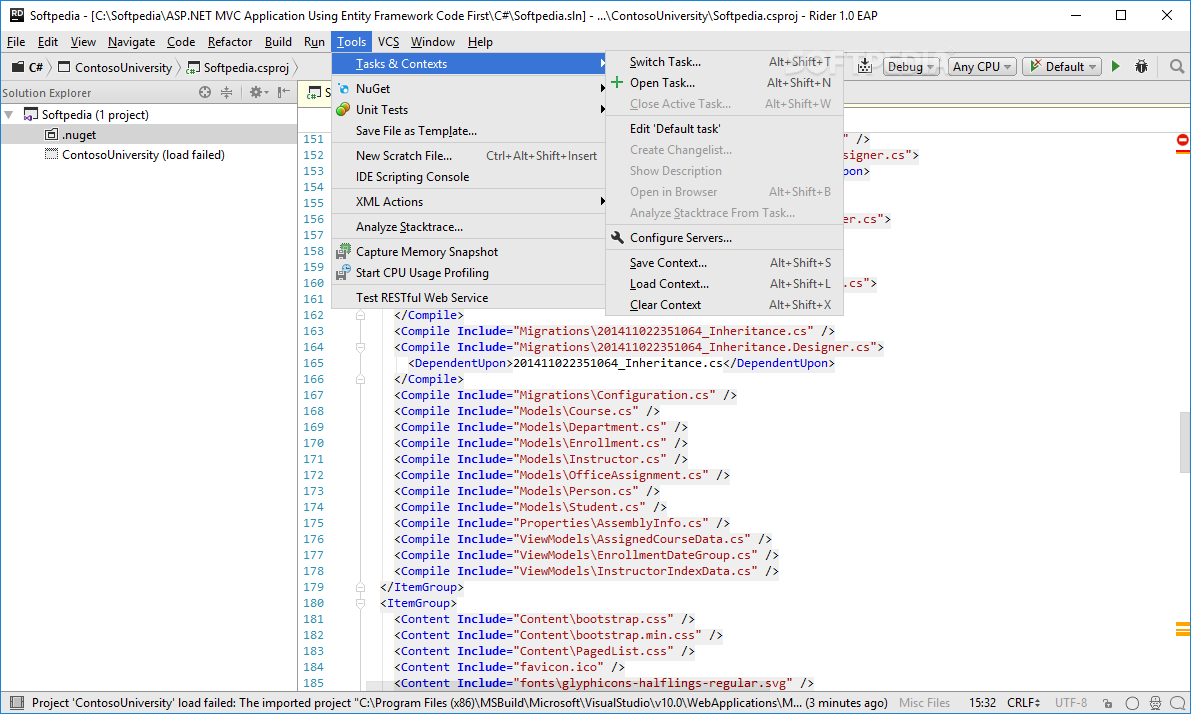The image size is (1191, 714).
Task: Open the File menu
Action: coord(16,42)
